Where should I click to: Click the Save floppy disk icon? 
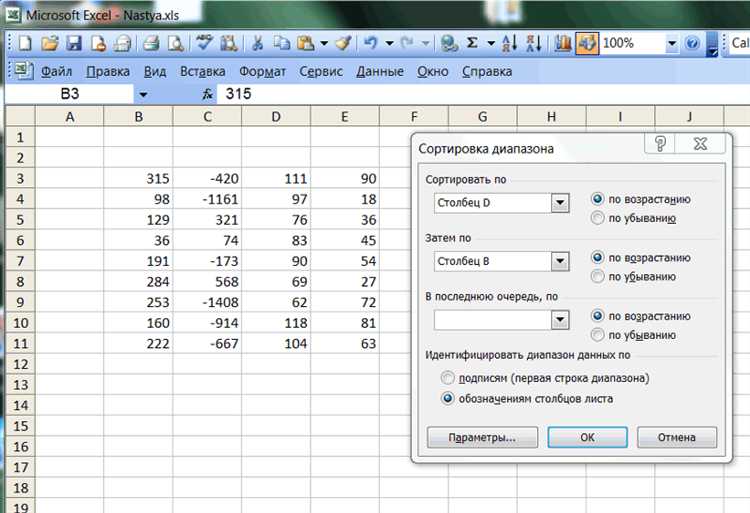click(x=74, y=44)
